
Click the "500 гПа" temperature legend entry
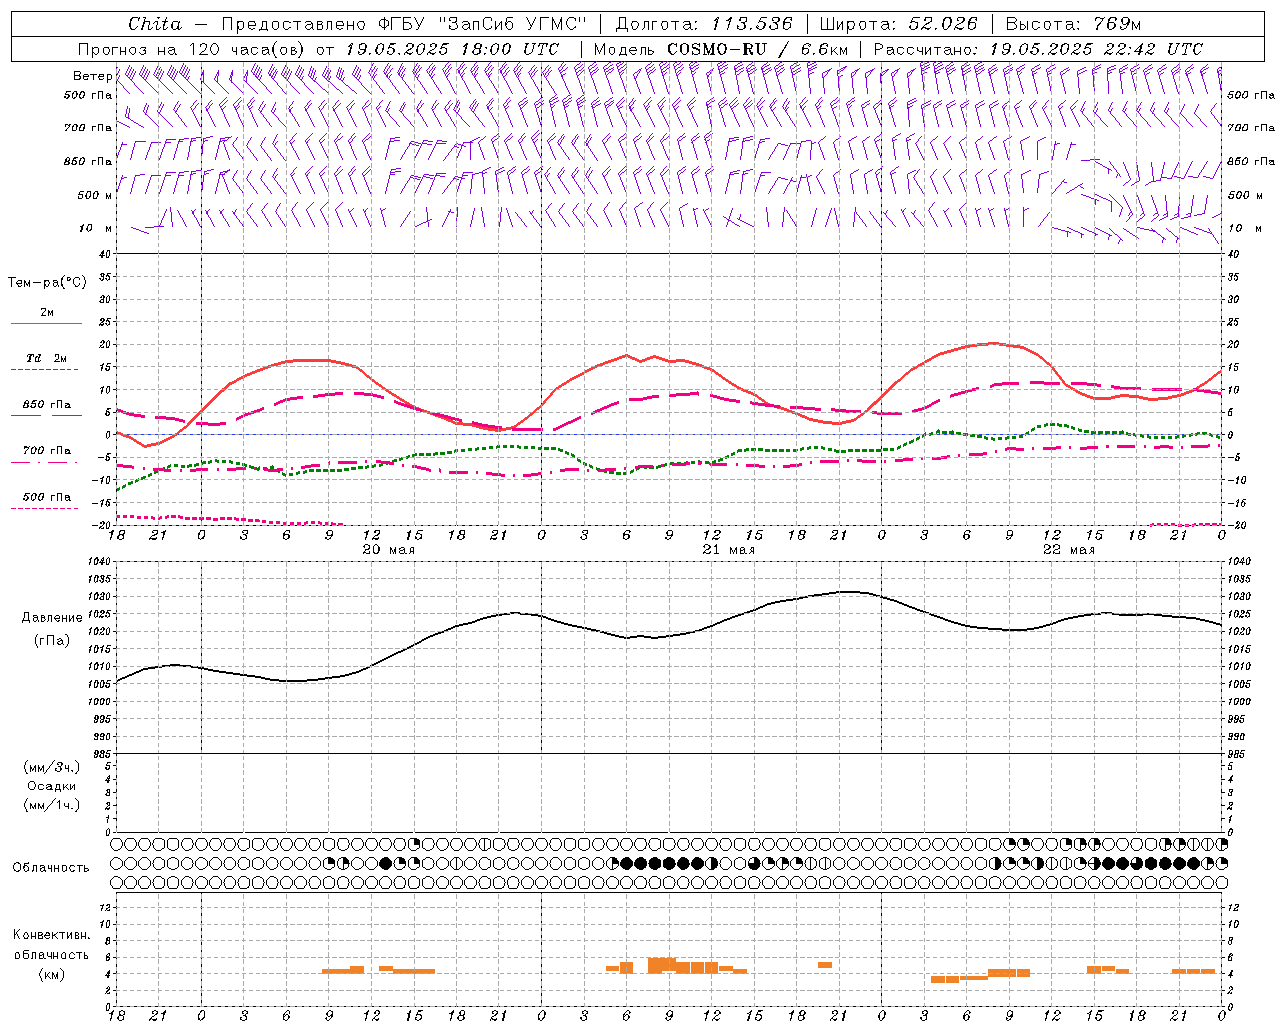coord(47,497)
